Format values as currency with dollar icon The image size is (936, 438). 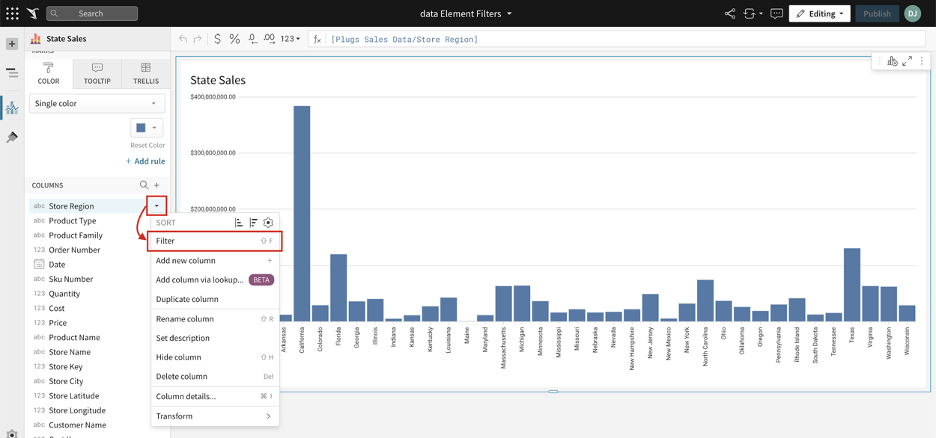click(217, 39)
